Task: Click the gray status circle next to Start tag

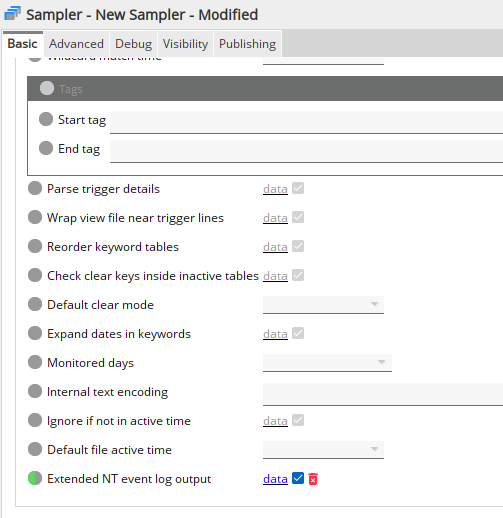Action: pyautogui.click(x=46, y=119)
